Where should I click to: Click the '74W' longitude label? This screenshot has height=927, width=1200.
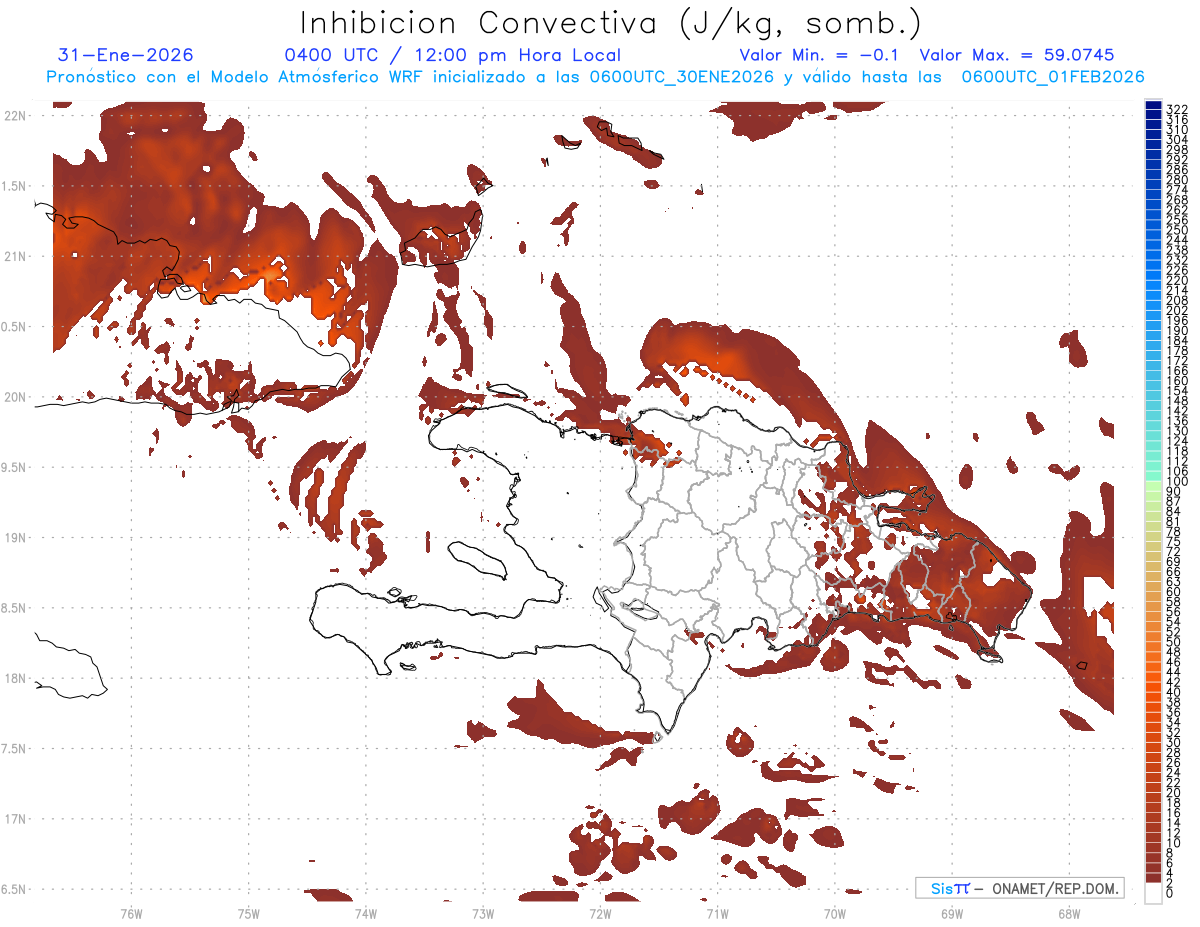pos(366,913)
